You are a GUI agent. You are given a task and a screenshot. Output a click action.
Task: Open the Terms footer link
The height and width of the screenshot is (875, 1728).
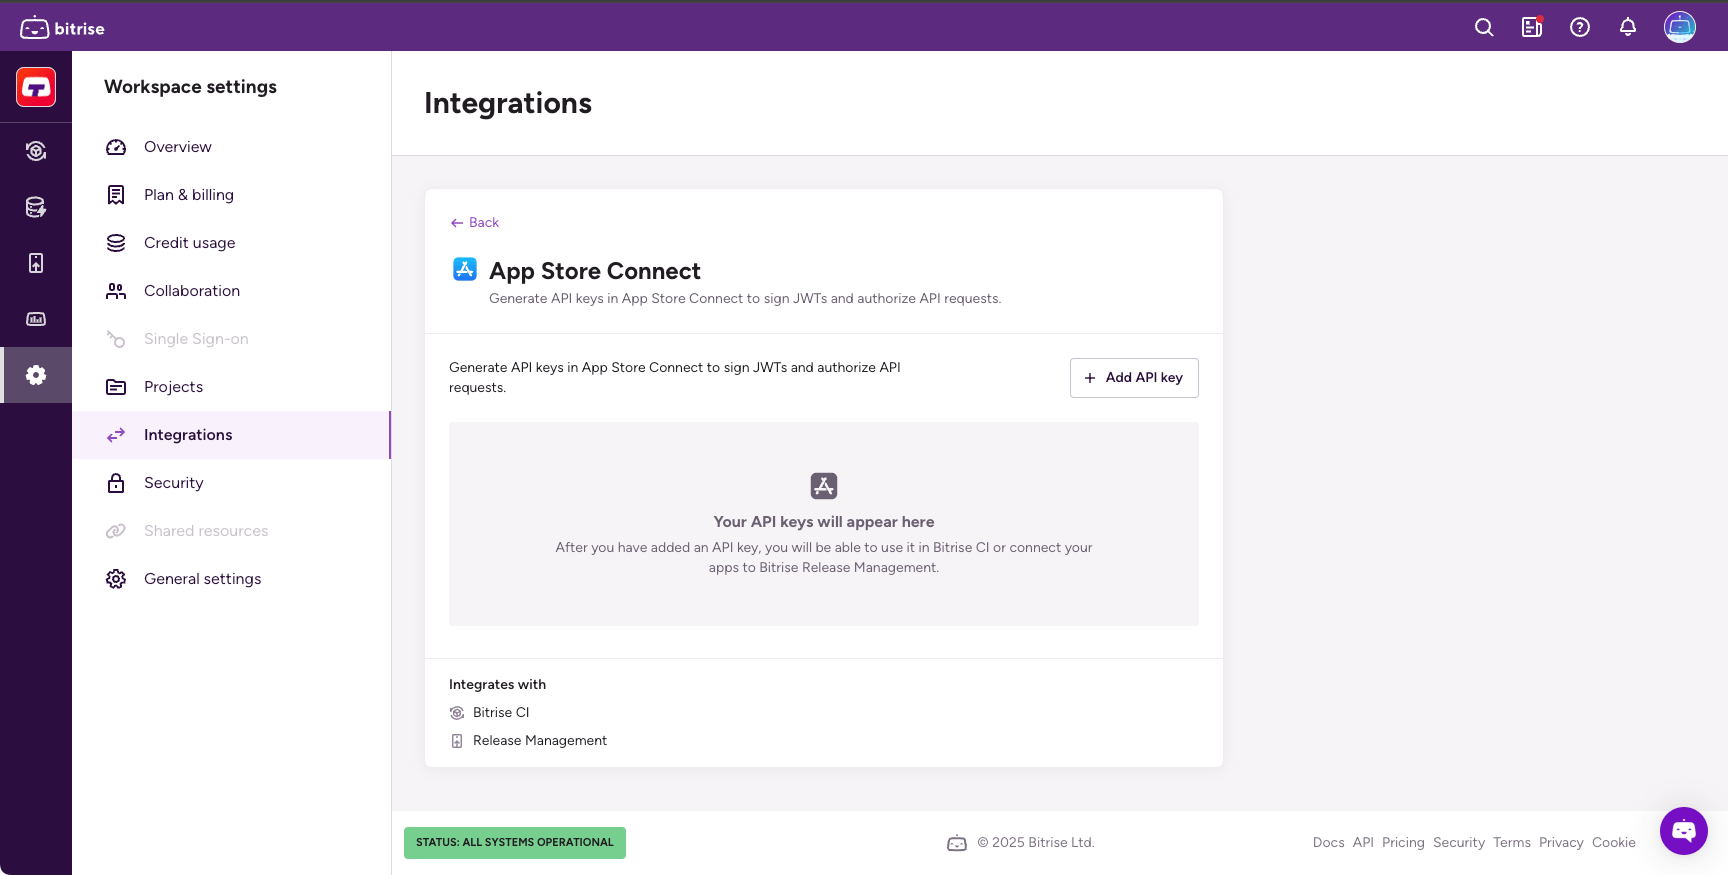(1511, 843)
